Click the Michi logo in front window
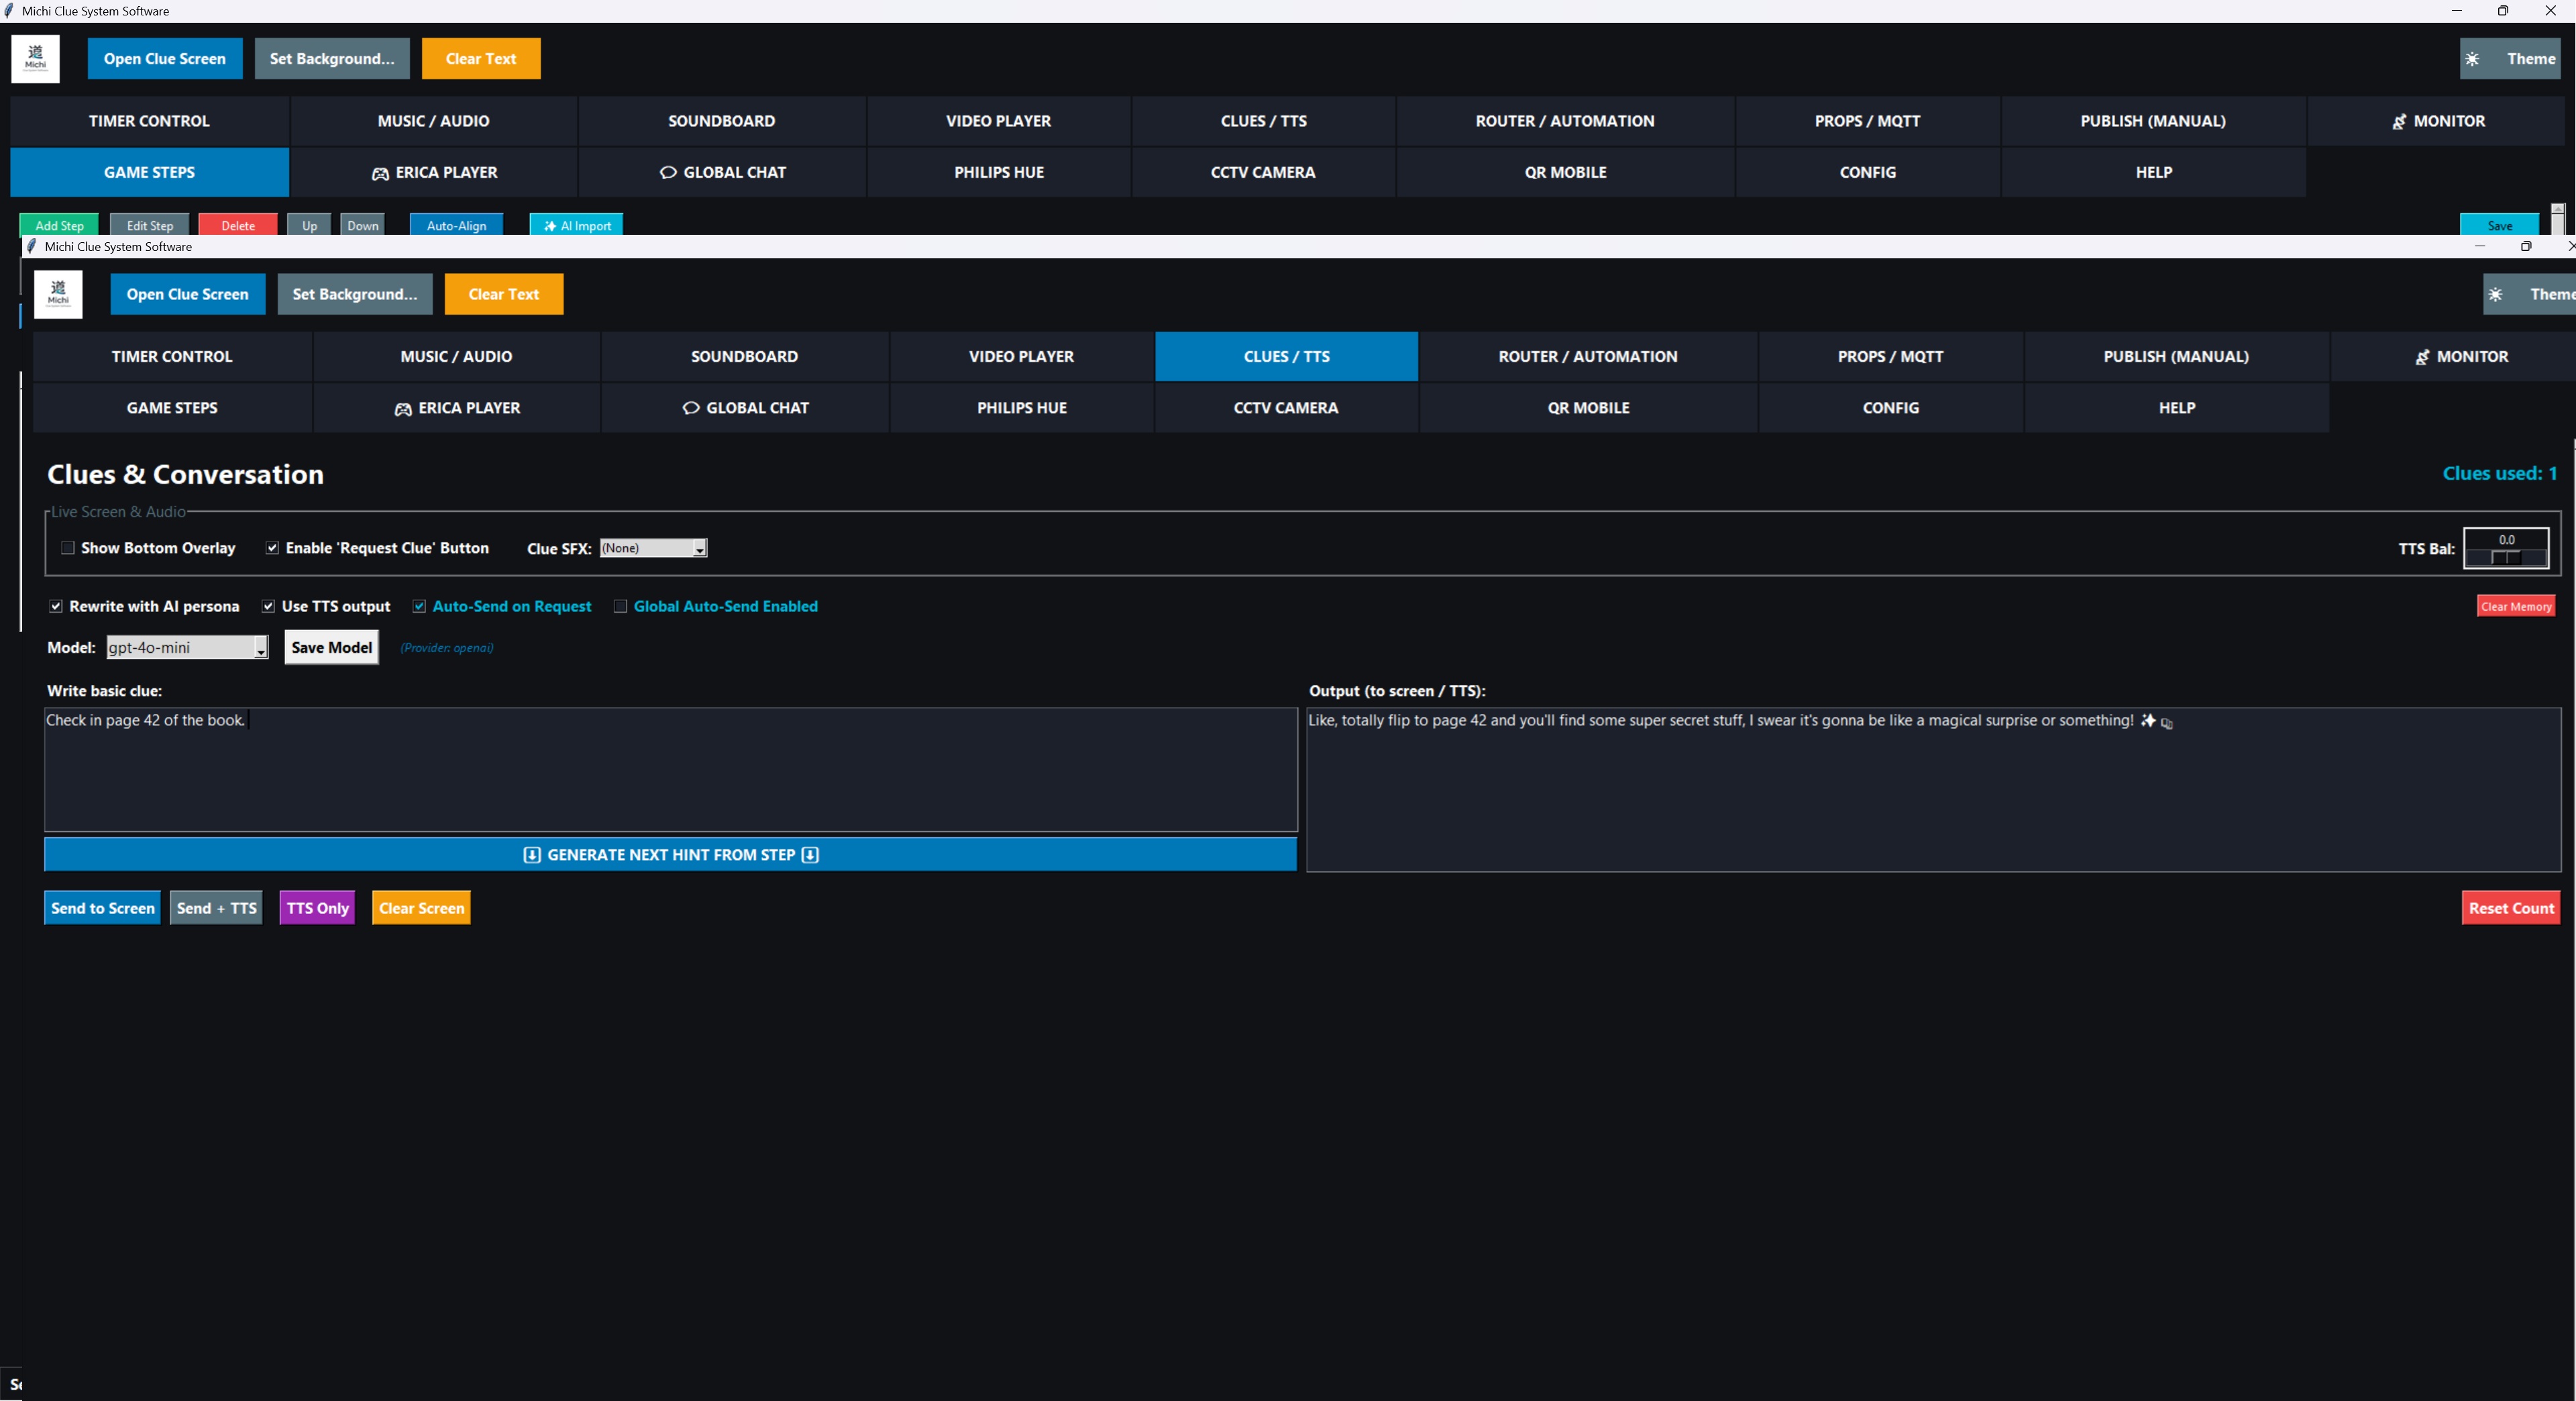The image size is (2576, 1401). (58, 294)
